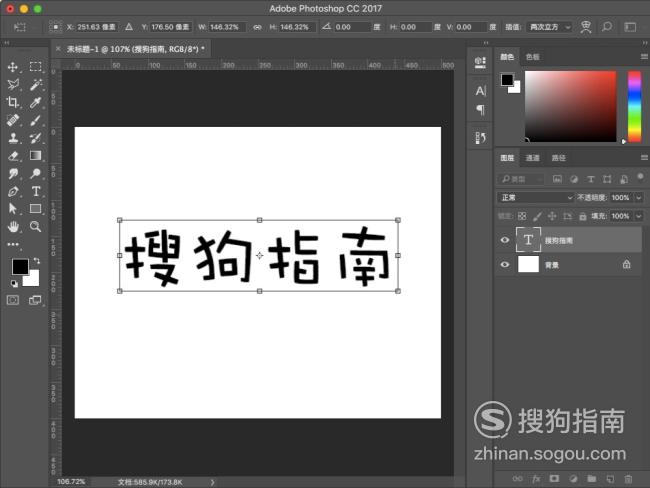The width and height of the screenshot is (650, 488).
Task: Click the foreground color swatch in toolbar
Action: [x=20, y=267]
